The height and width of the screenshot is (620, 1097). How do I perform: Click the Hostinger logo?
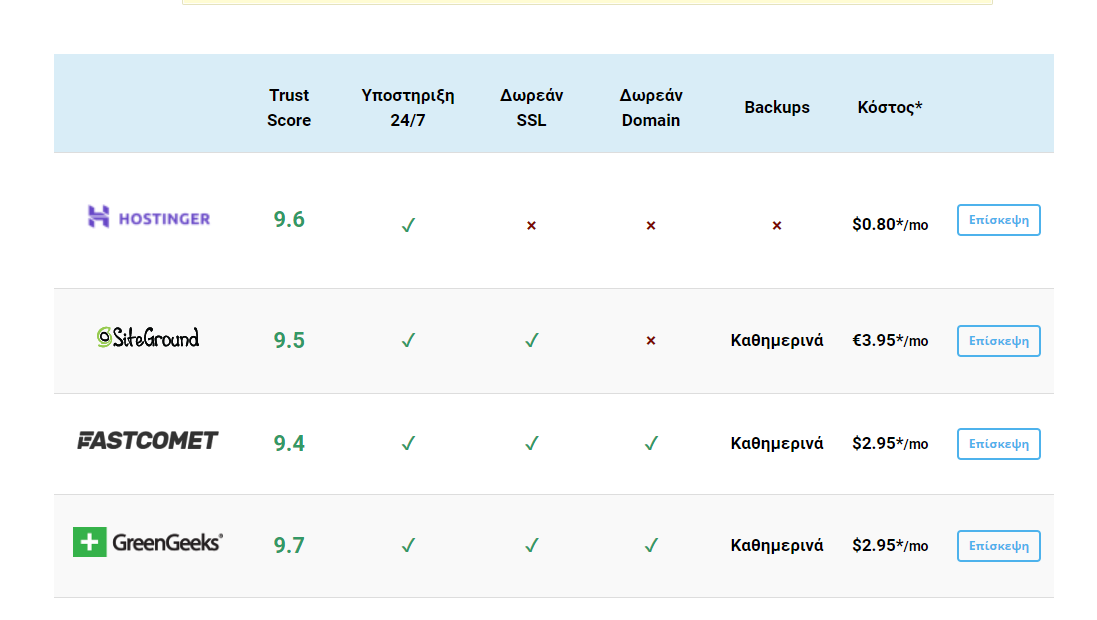(148, 217)
